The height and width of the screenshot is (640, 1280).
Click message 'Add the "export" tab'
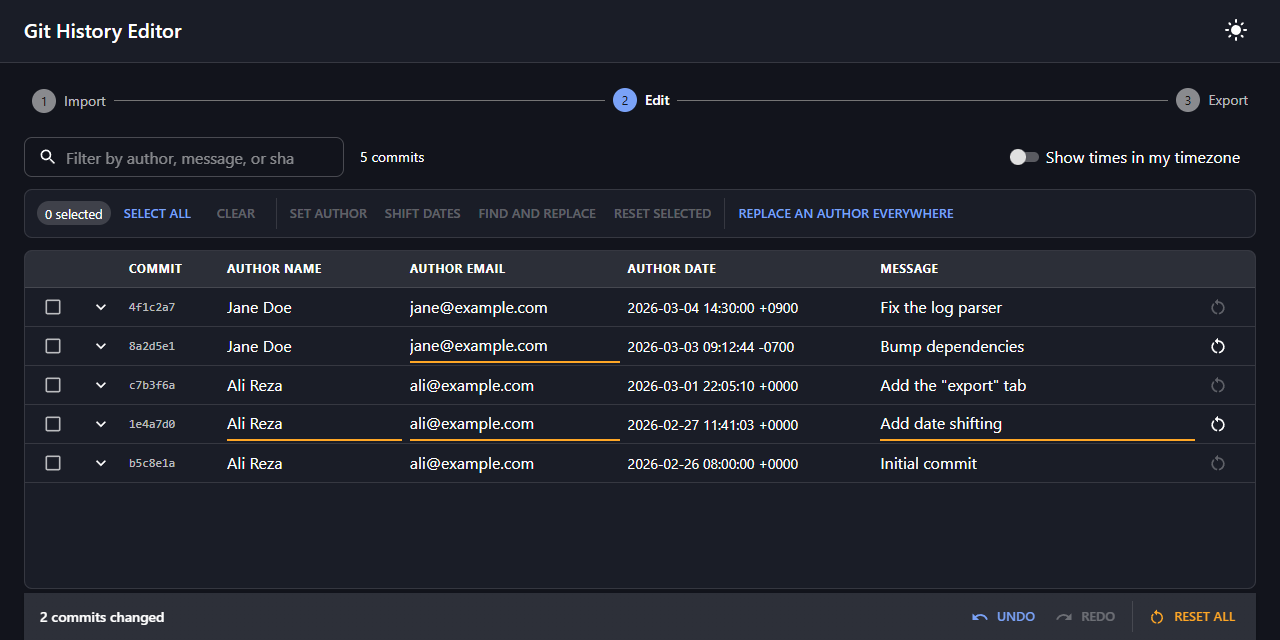point(953,385)
